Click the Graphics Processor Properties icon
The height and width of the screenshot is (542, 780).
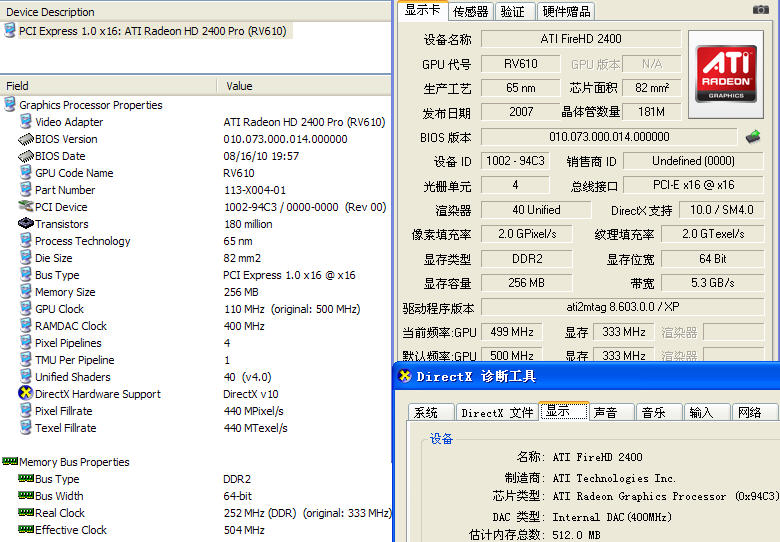[x=9, y=104]
